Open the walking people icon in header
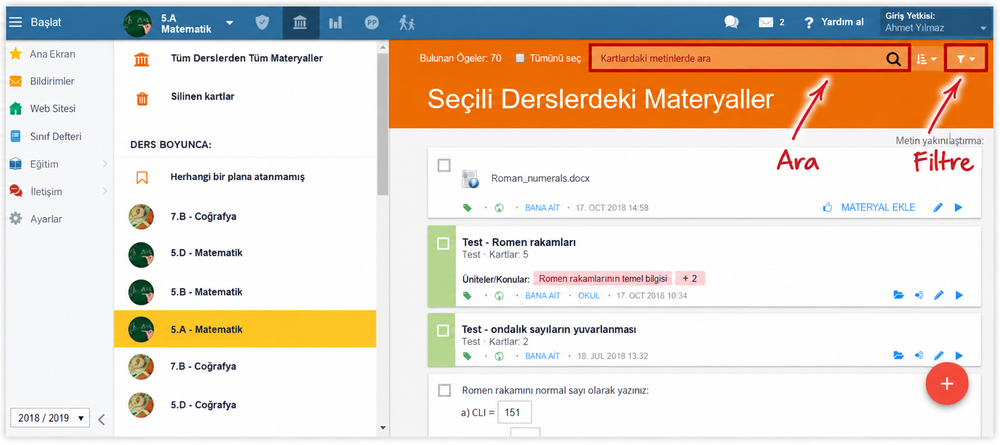This screenshot has width=1000, height=445. coord(407,22)
